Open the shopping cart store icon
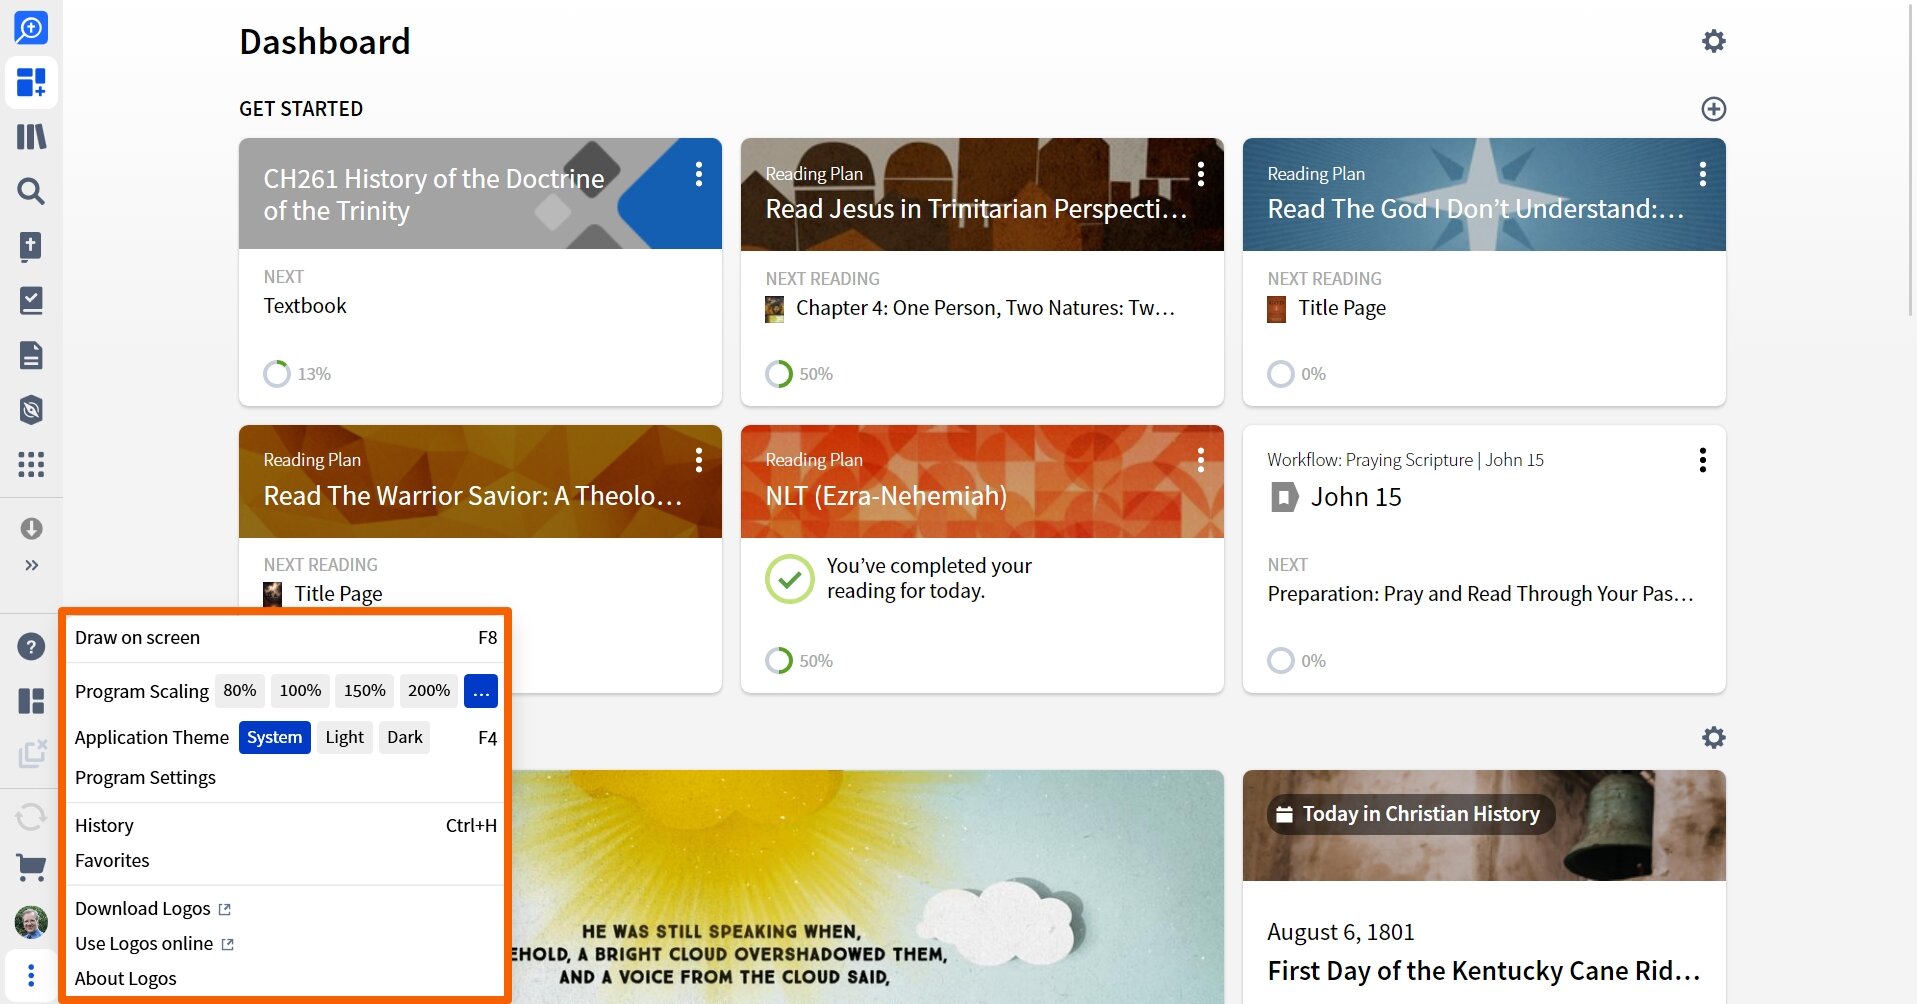Image resolution: width=1917 pixels, height=1004 pixels. point(31,867)
